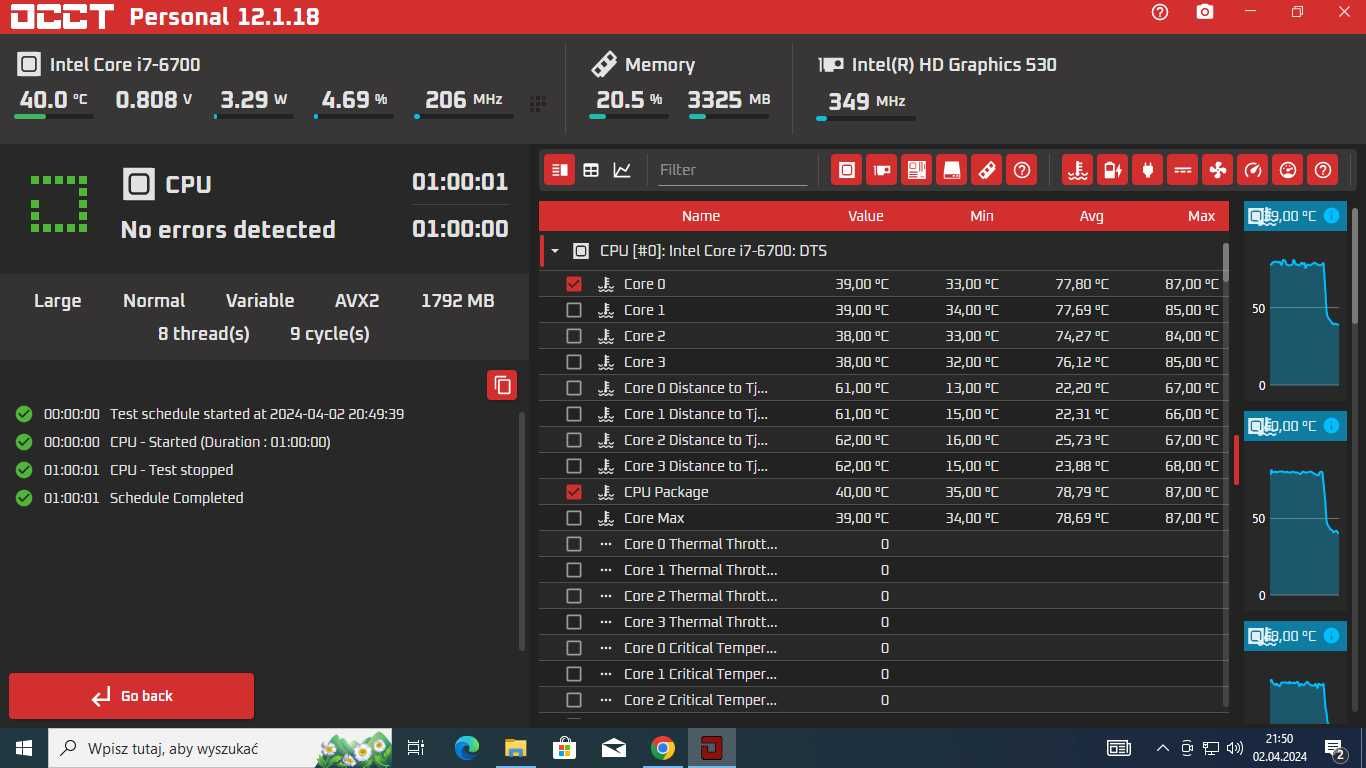Filter sensors by fan icon

point(1217,170)
